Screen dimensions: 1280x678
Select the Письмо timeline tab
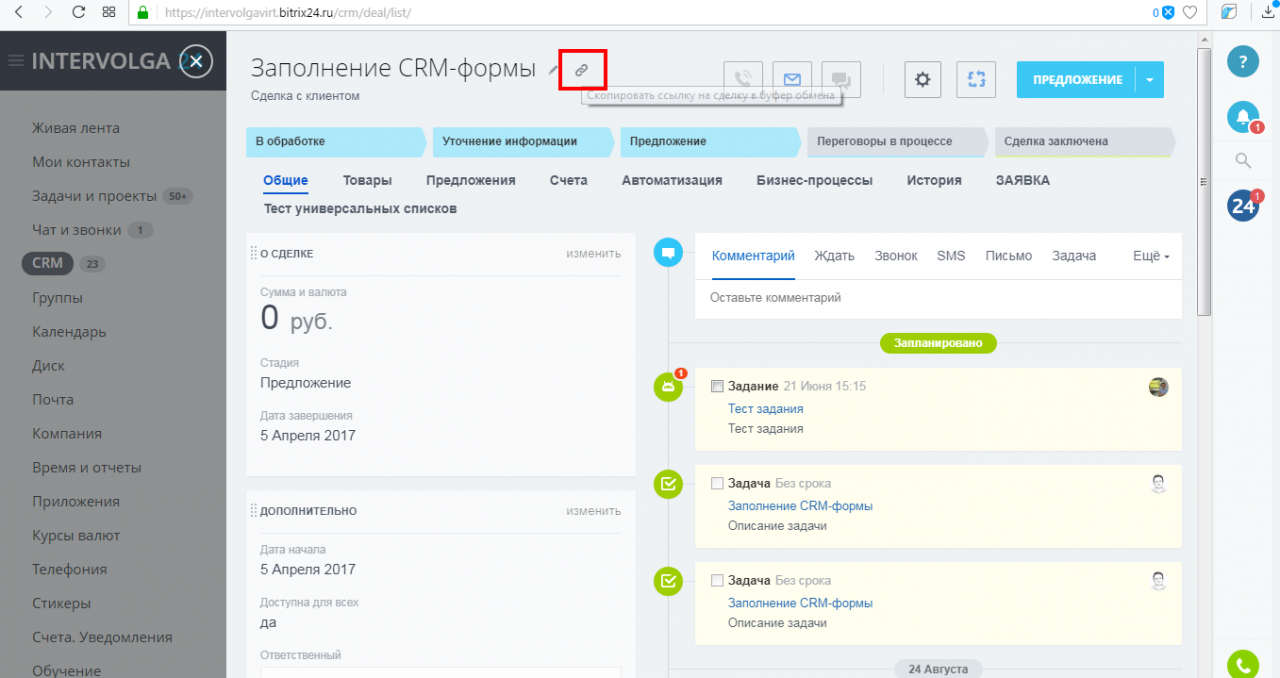tap(1008, 256)
